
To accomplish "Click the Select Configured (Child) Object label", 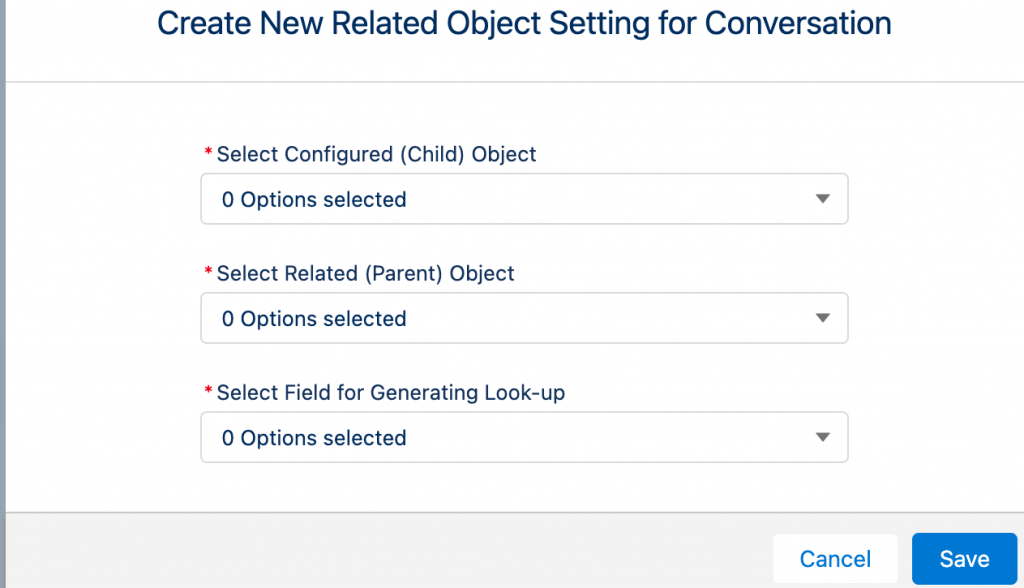I will coord(375,154).
